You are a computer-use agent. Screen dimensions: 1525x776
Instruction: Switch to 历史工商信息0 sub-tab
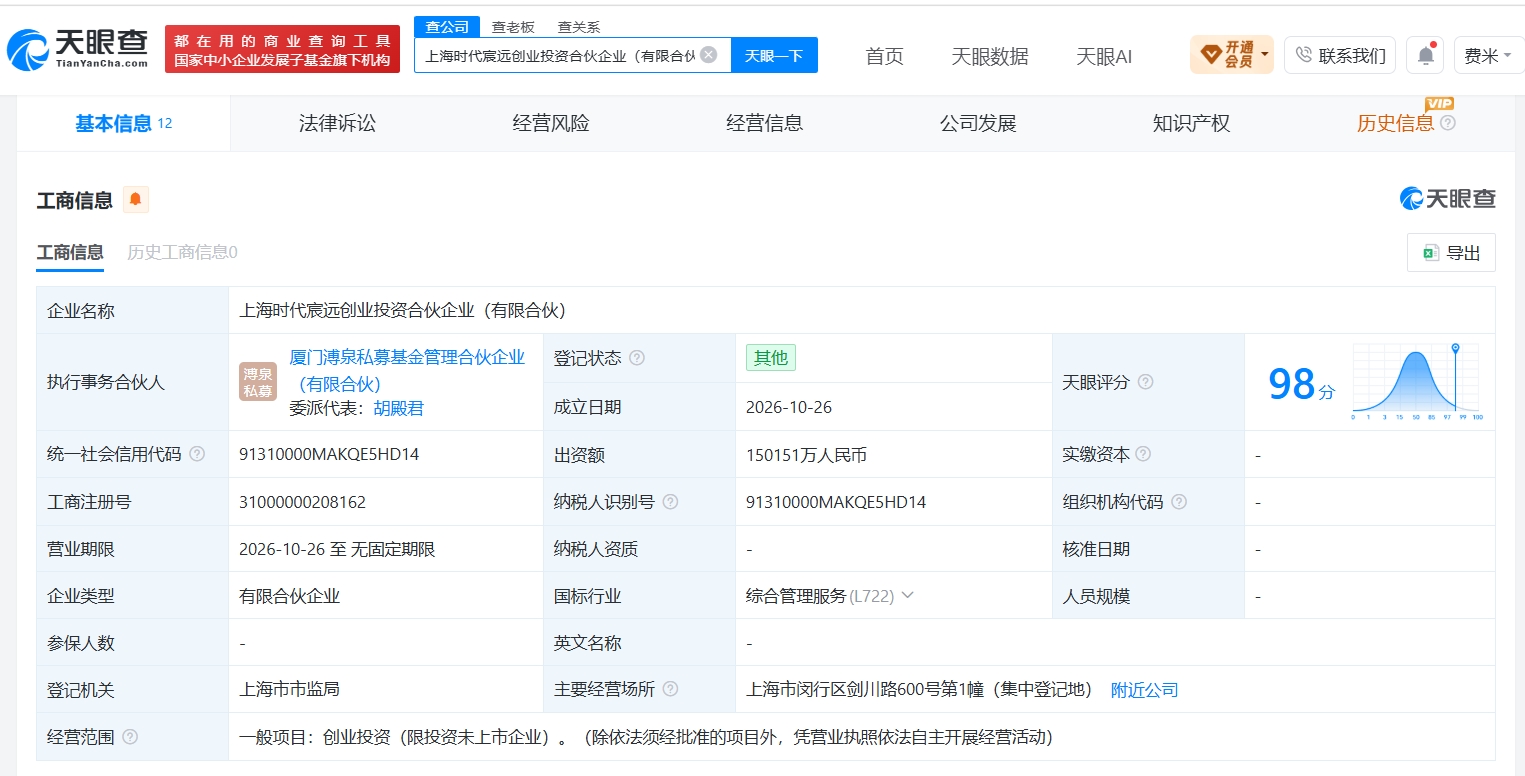click(x=182, y=252)
